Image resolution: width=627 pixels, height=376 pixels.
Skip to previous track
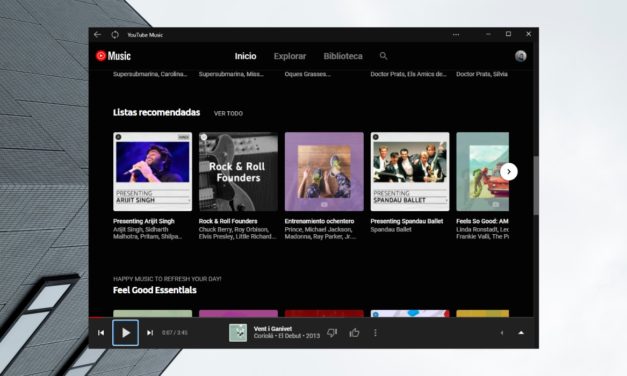coord(101,333)
